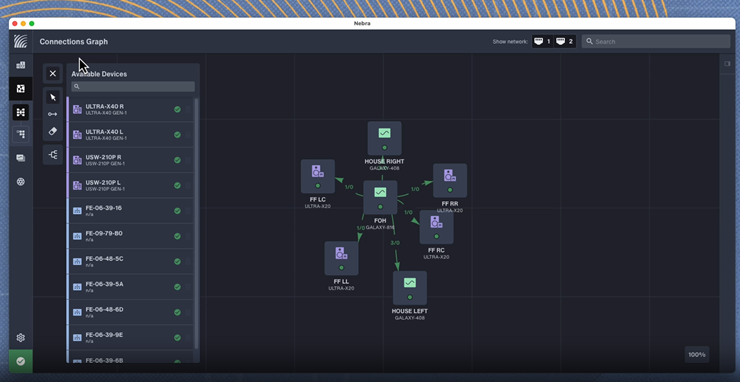
Task: Select the HOUSE RIGHT GALAXY-408 node
Action: [385, 138]
